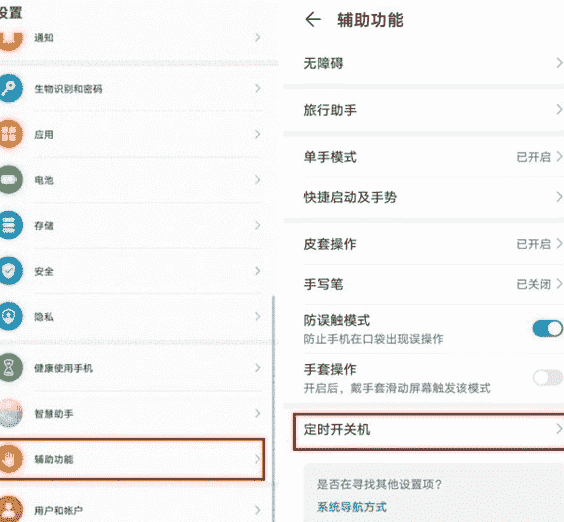
Task: Tap the chevron of 辅助功能 in left list
Action: coord(258,459)
